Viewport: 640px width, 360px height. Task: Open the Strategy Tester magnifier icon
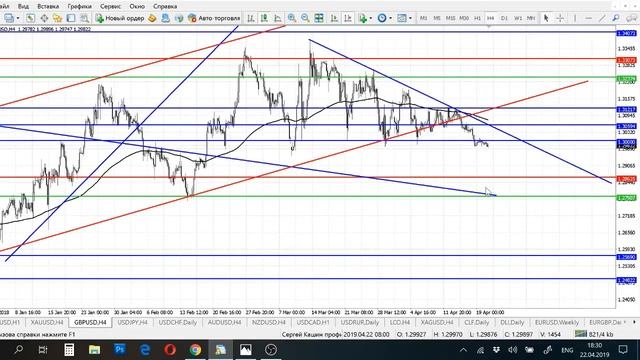click(84, 18)
